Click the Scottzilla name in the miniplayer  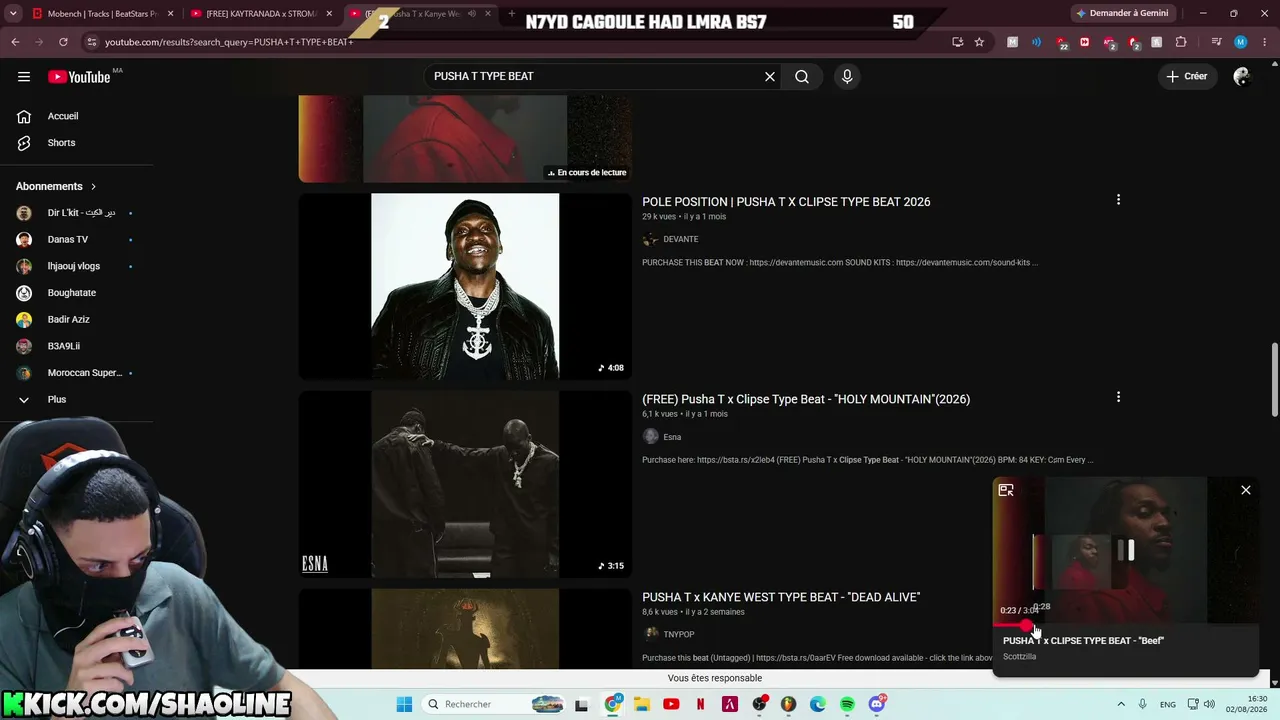[1019, 657]
